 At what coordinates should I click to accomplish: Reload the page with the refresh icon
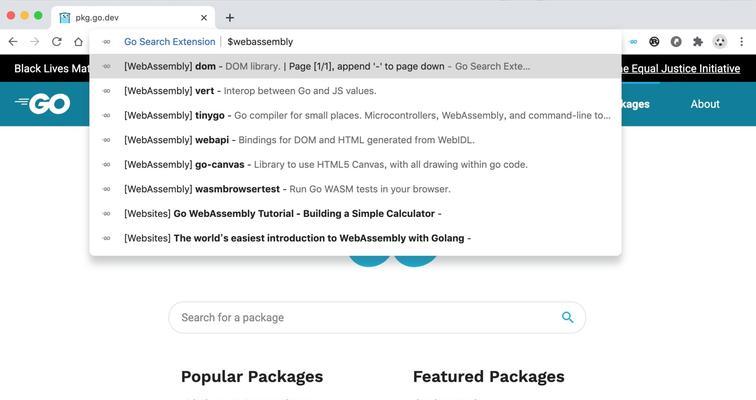[56, 42]
